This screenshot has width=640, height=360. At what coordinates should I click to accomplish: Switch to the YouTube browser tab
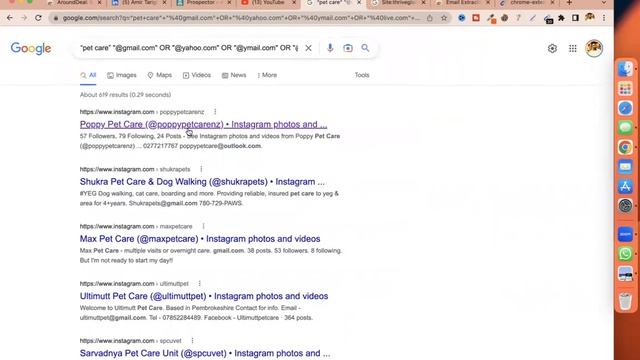(x=267, y=3)
